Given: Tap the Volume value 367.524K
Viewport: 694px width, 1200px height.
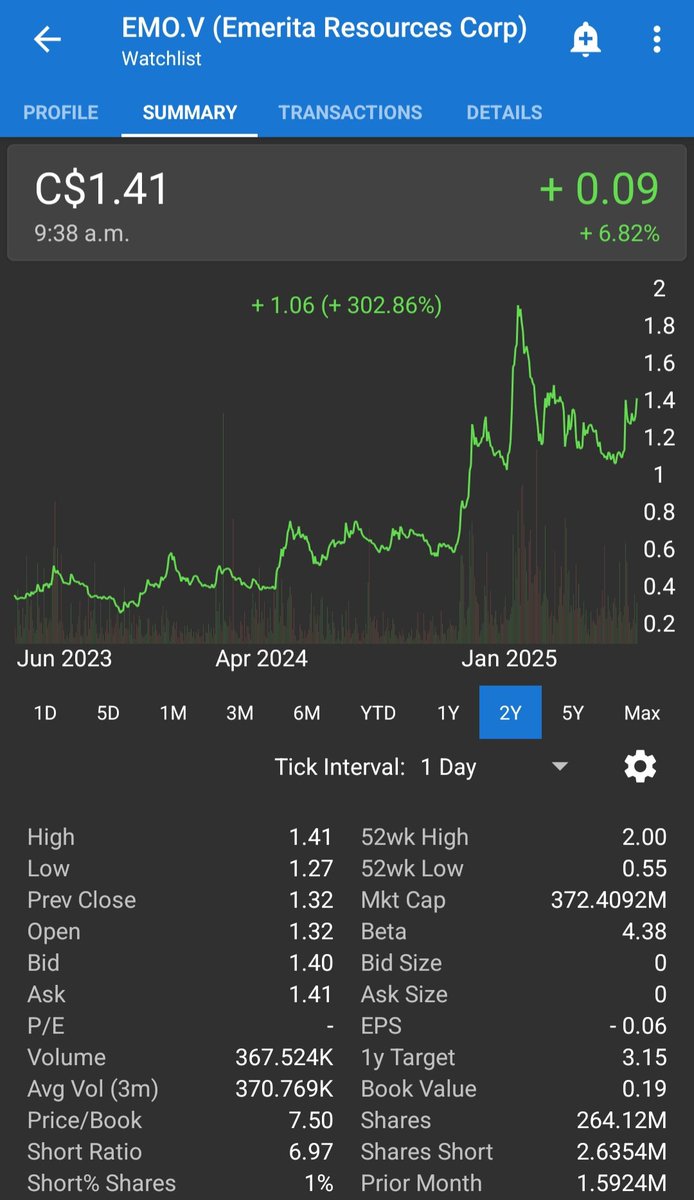Looking at the screenshot, I should tap(283, 1057).
